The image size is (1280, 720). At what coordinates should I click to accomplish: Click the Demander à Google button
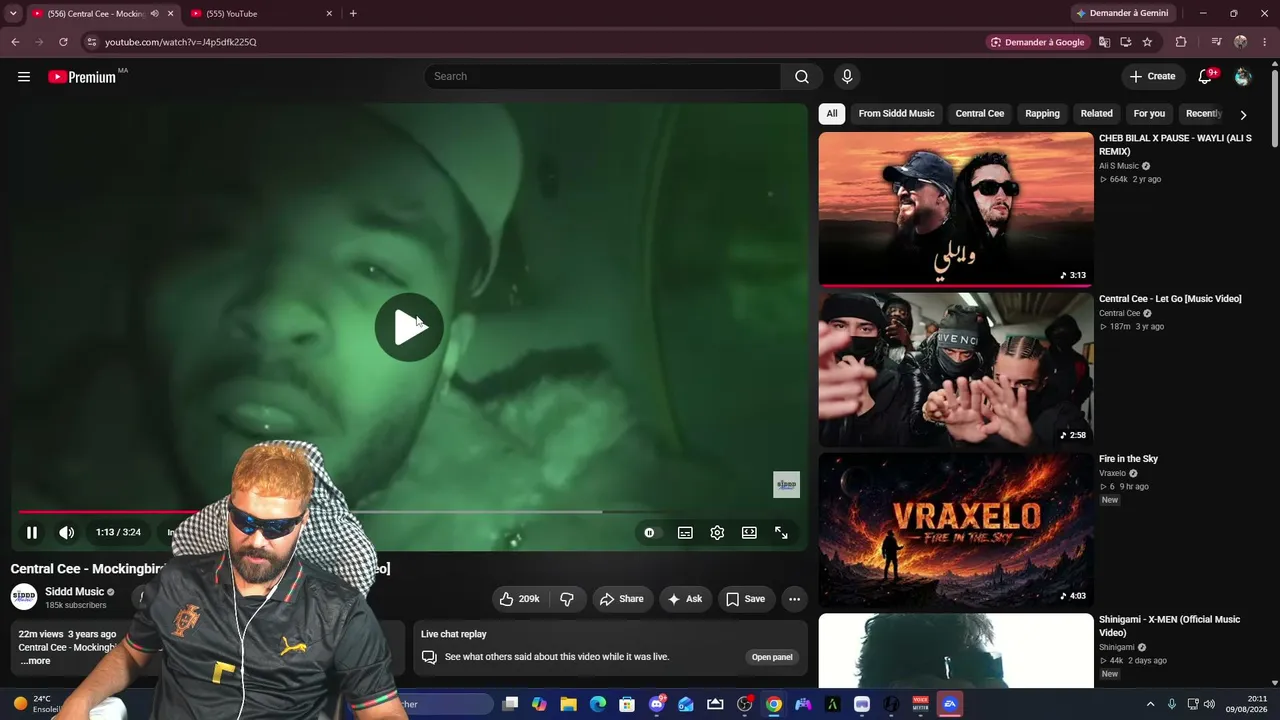pos(1038,42)
